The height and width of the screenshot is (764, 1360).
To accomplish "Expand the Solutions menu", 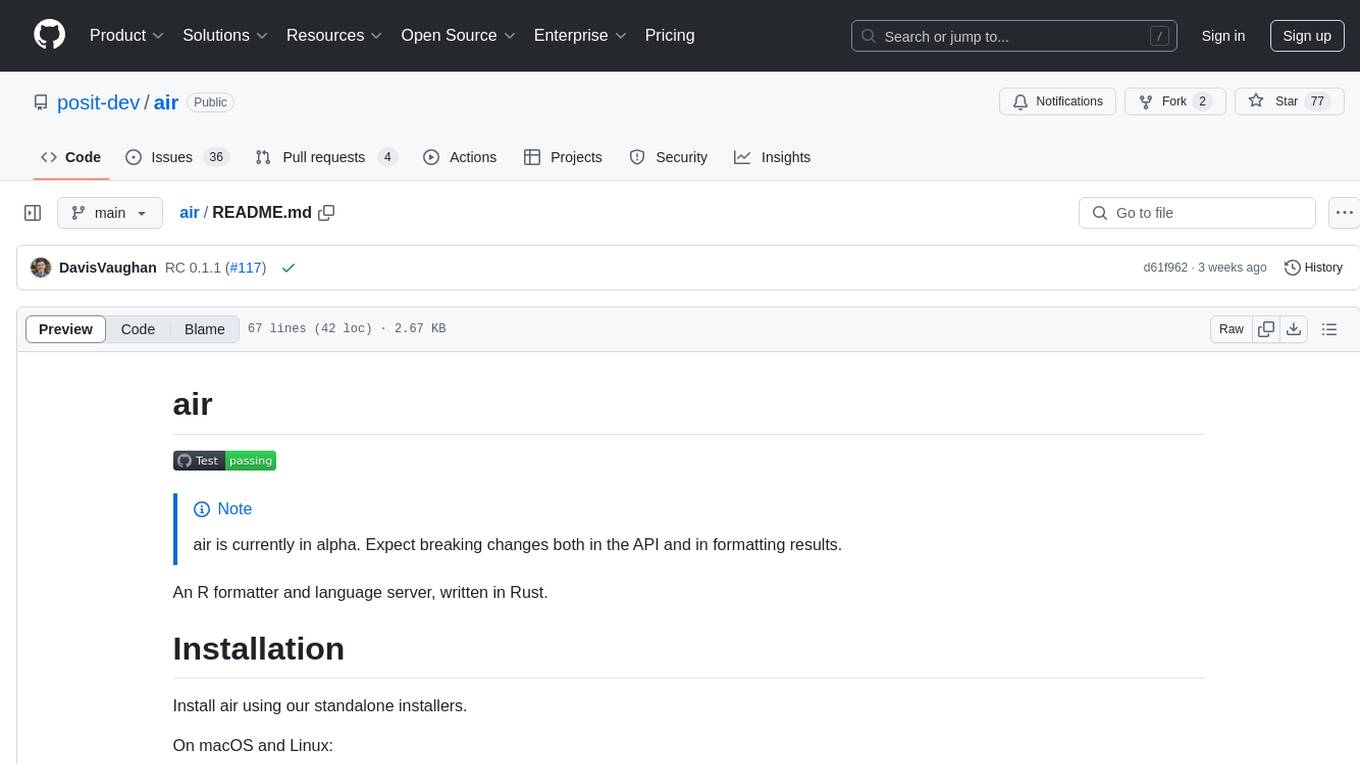I will 225,35.
